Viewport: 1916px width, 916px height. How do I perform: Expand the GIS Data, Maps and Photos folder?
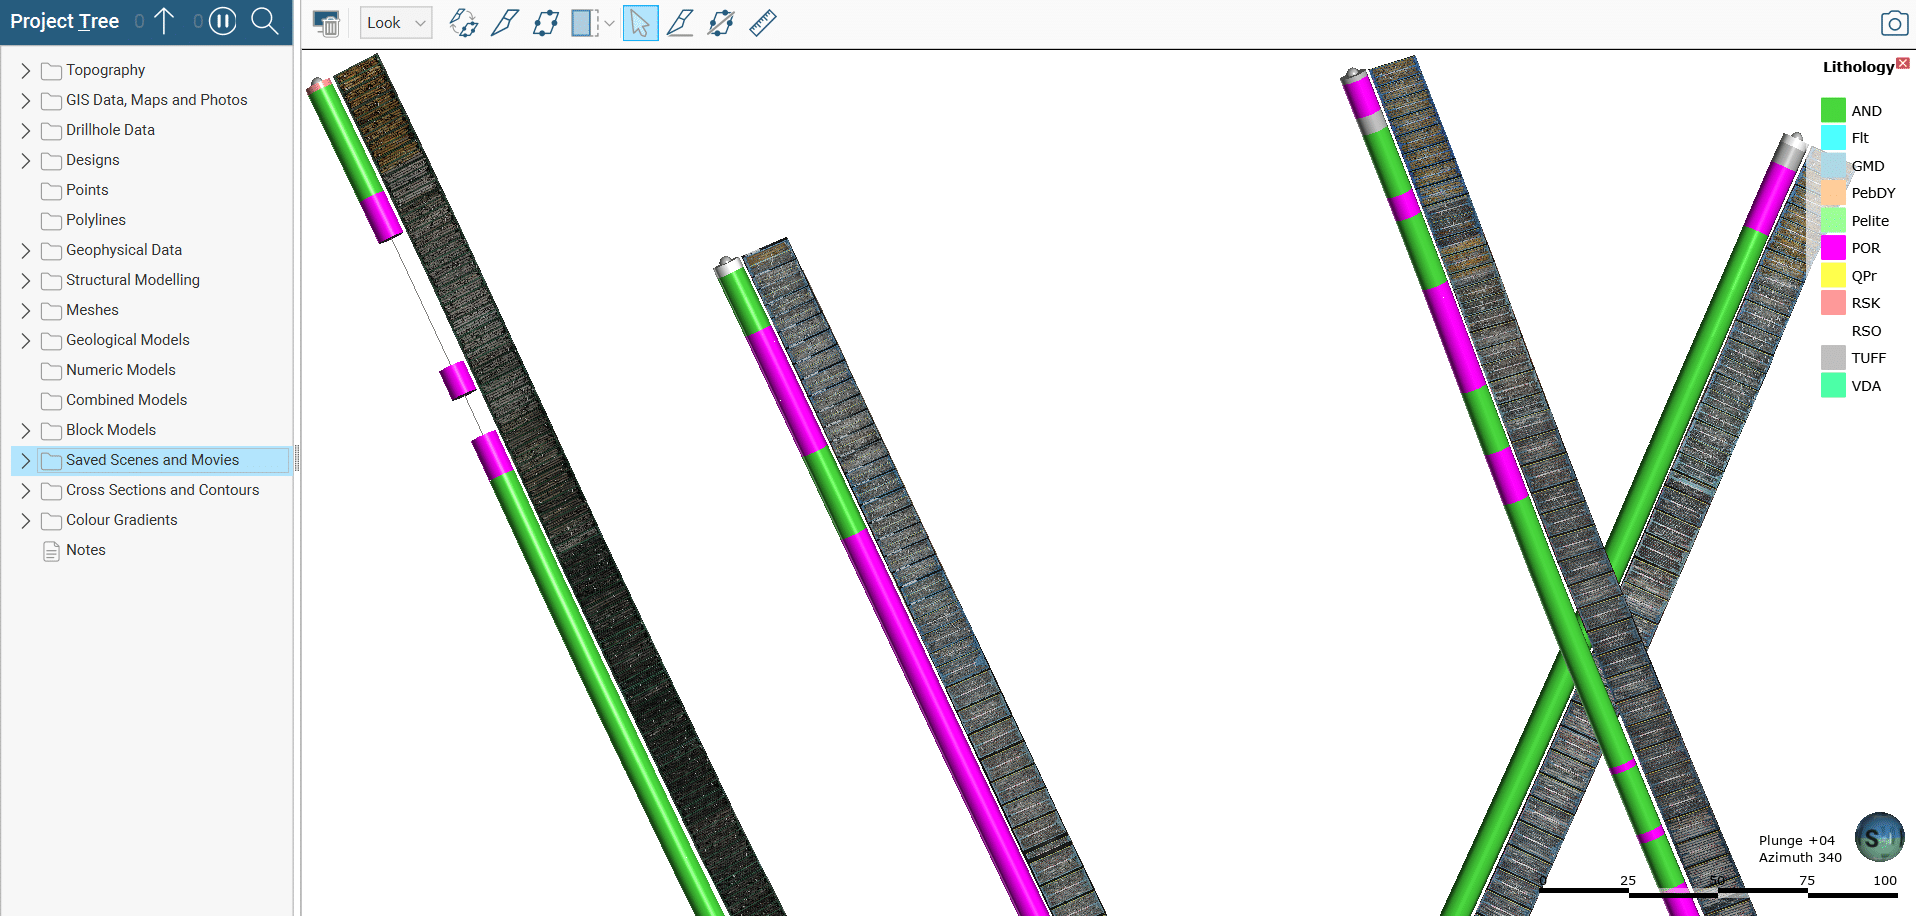coord(26,101)
